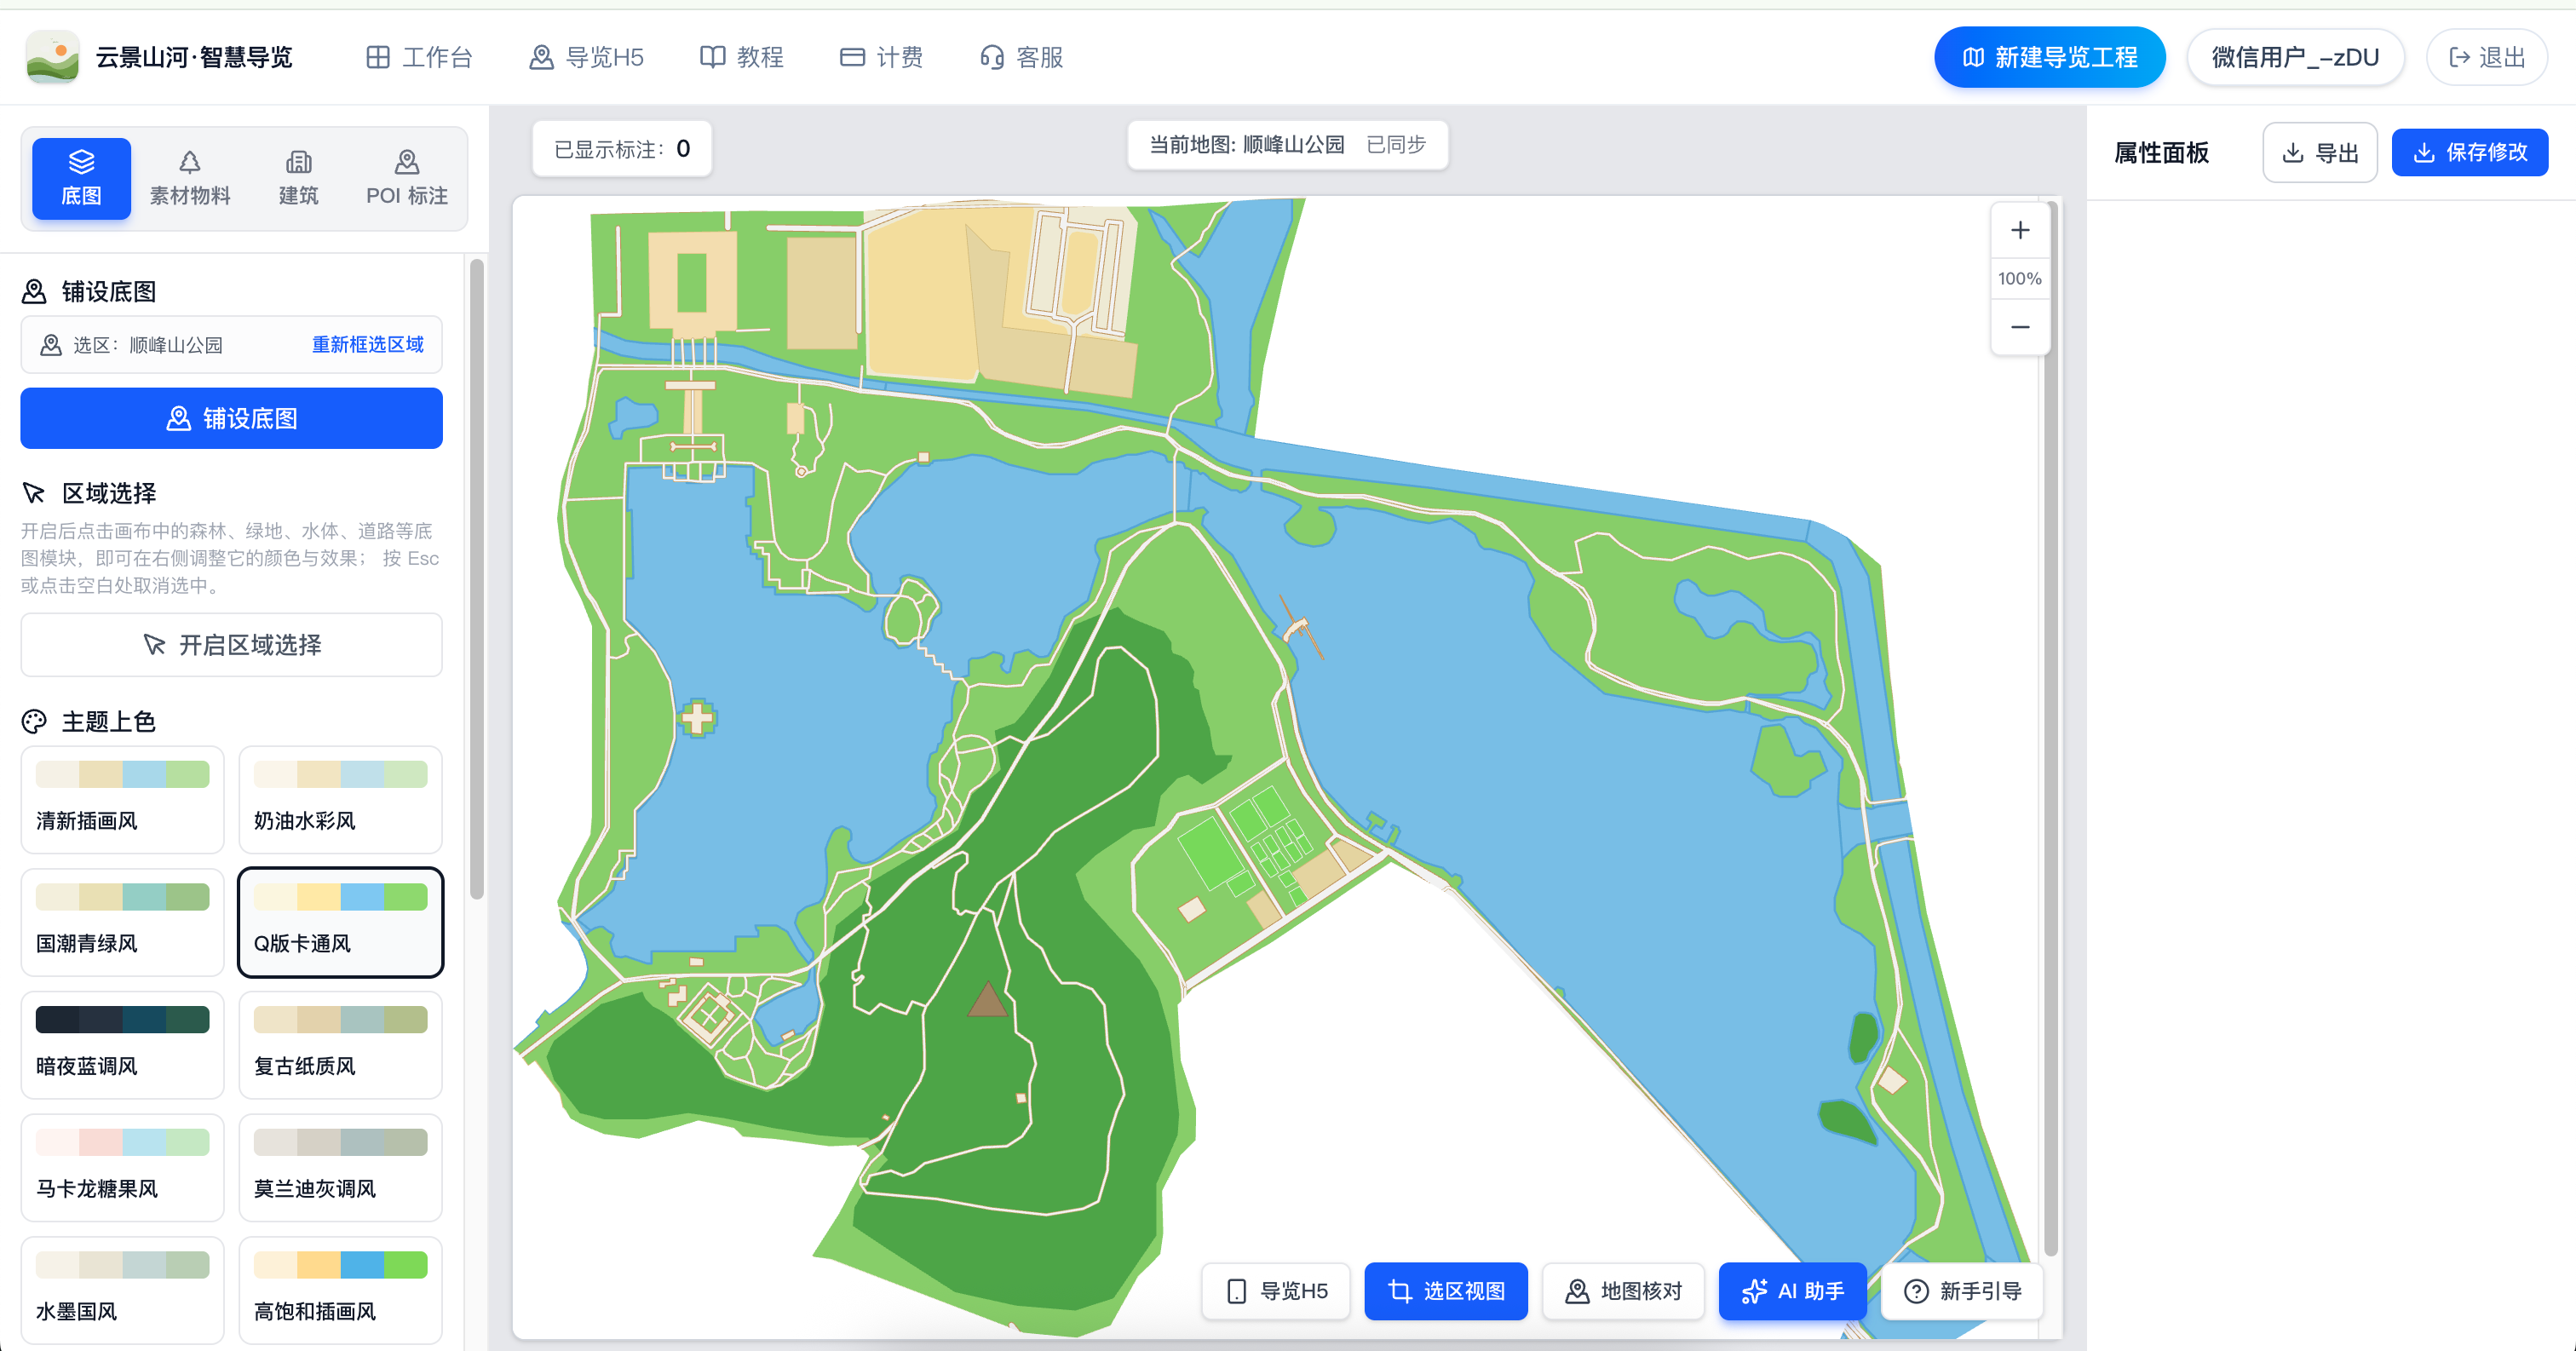Image resolution: width=2576 pixels, height=1351 pixels.
Task: Choose the 国潮青绿风 theme swatch
Action: click(x=122, y=922)
